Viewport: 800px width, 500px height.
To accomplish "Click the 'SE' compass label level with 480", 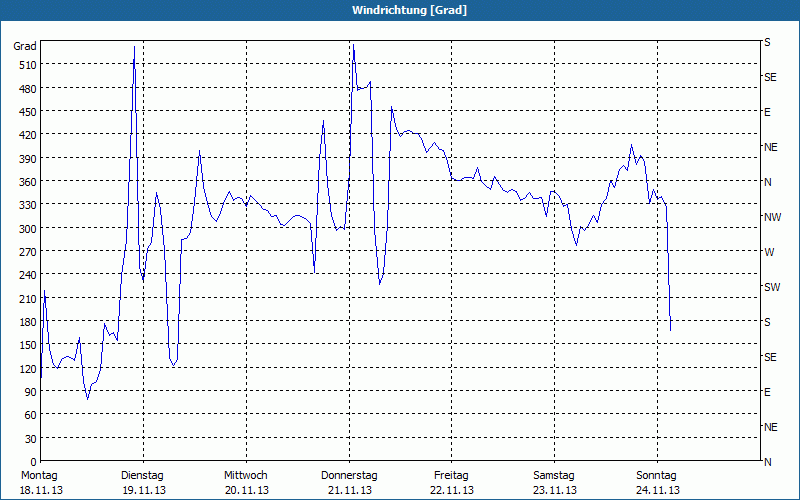I will (770, 78).
